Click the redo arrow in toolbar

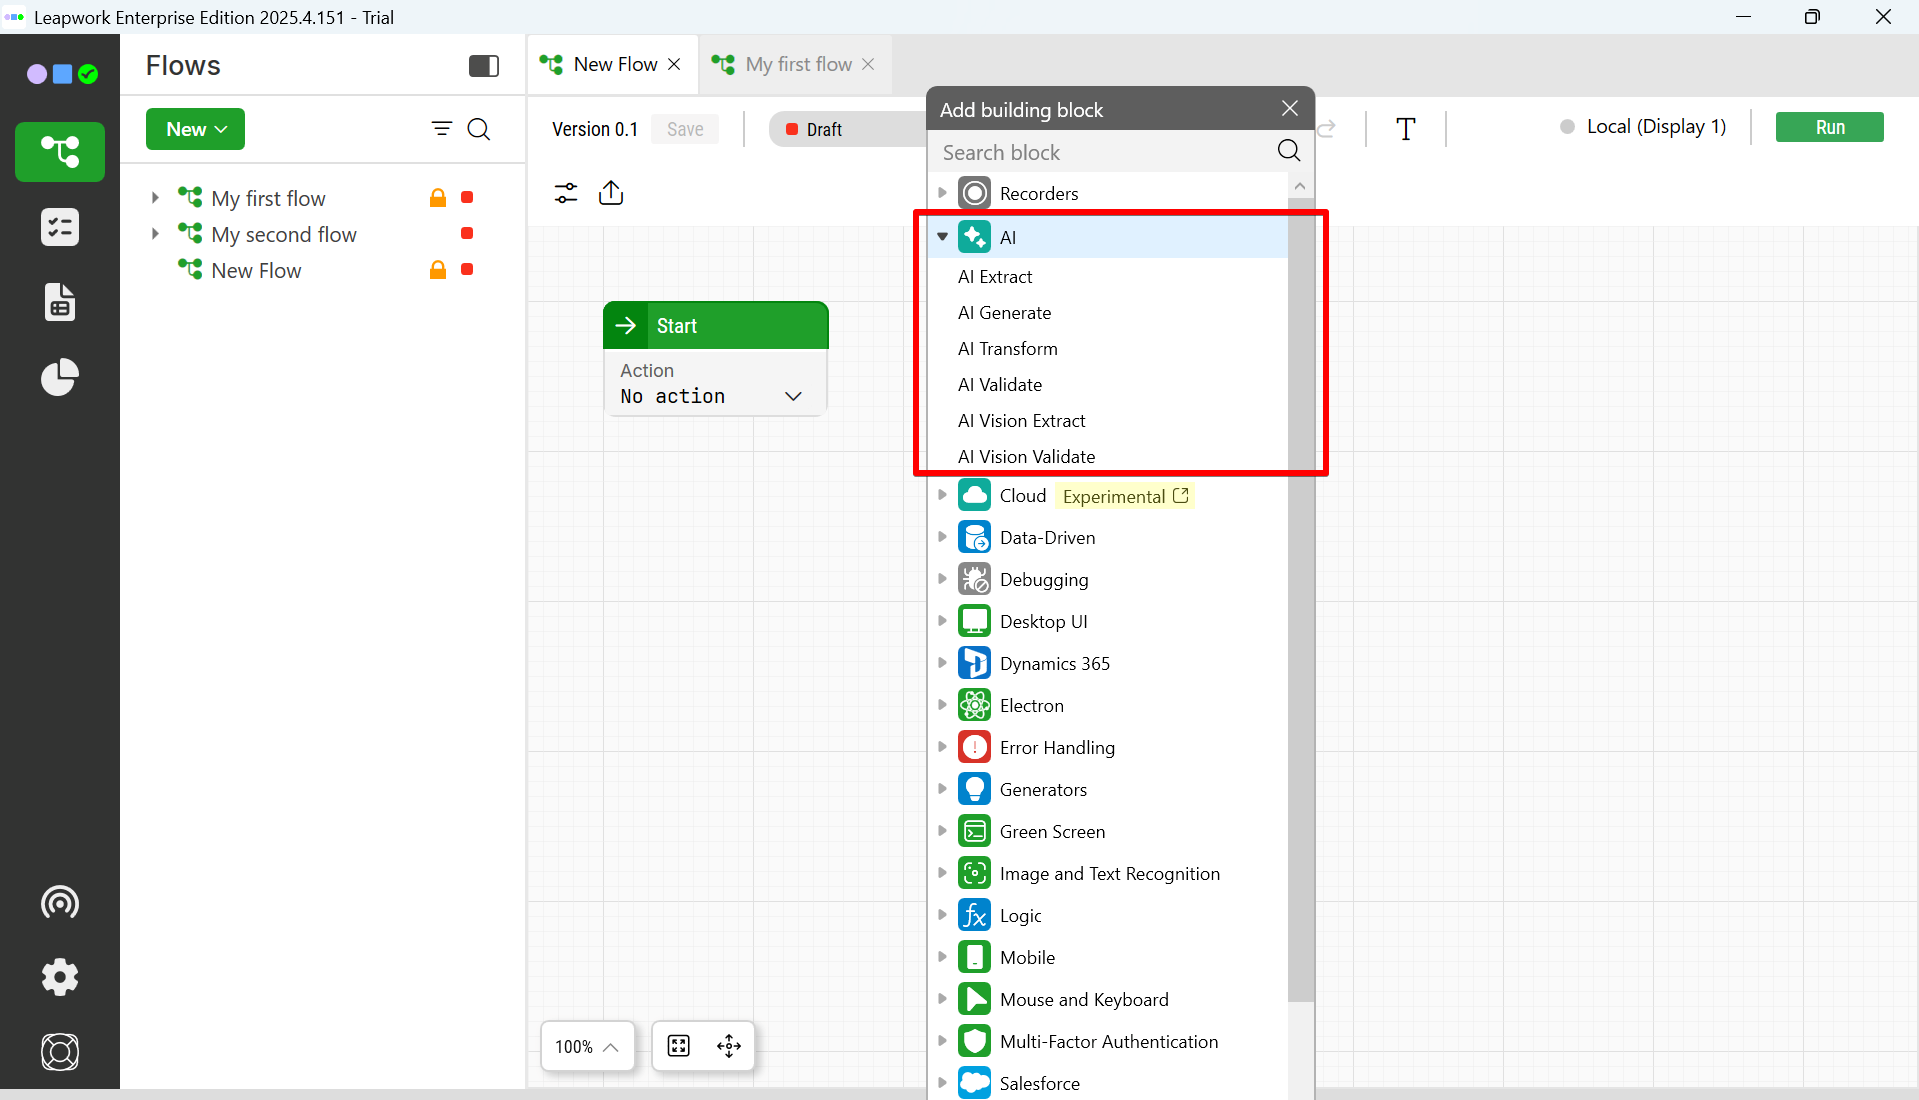click(1326, 129)
